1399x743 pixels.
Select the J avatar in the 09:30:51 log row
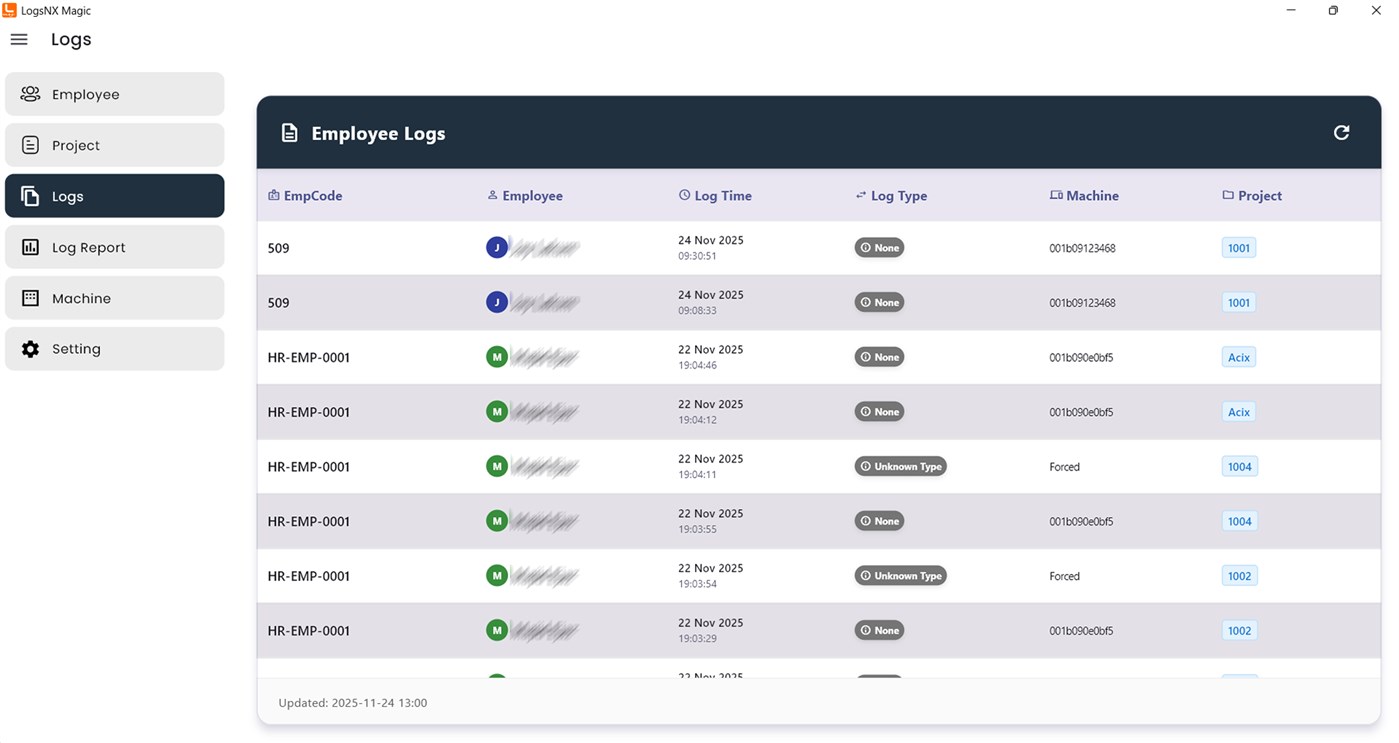pyautogui.click(x=497, y=248)
